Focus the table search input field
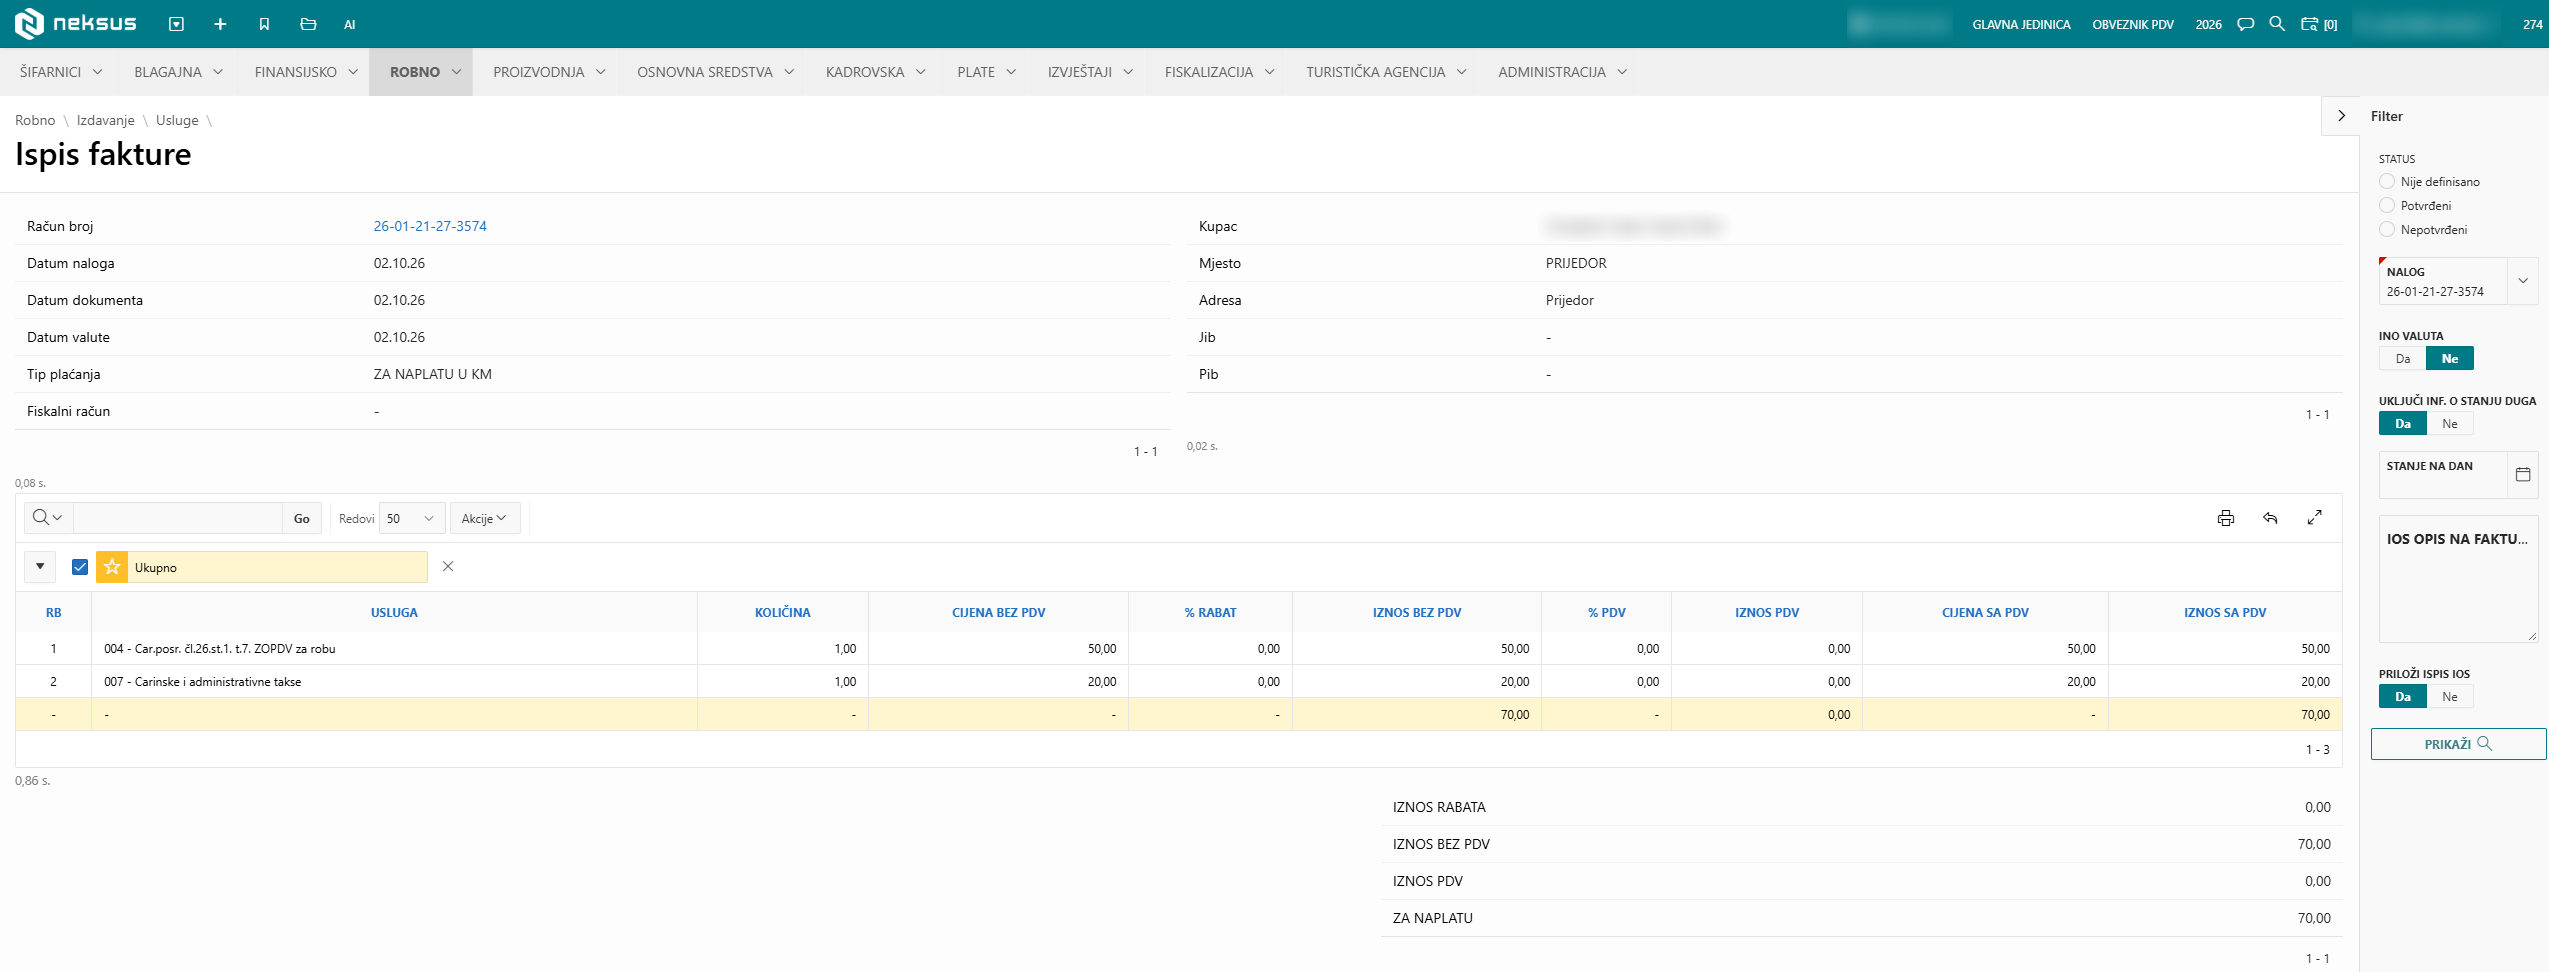 pos(178,518)
